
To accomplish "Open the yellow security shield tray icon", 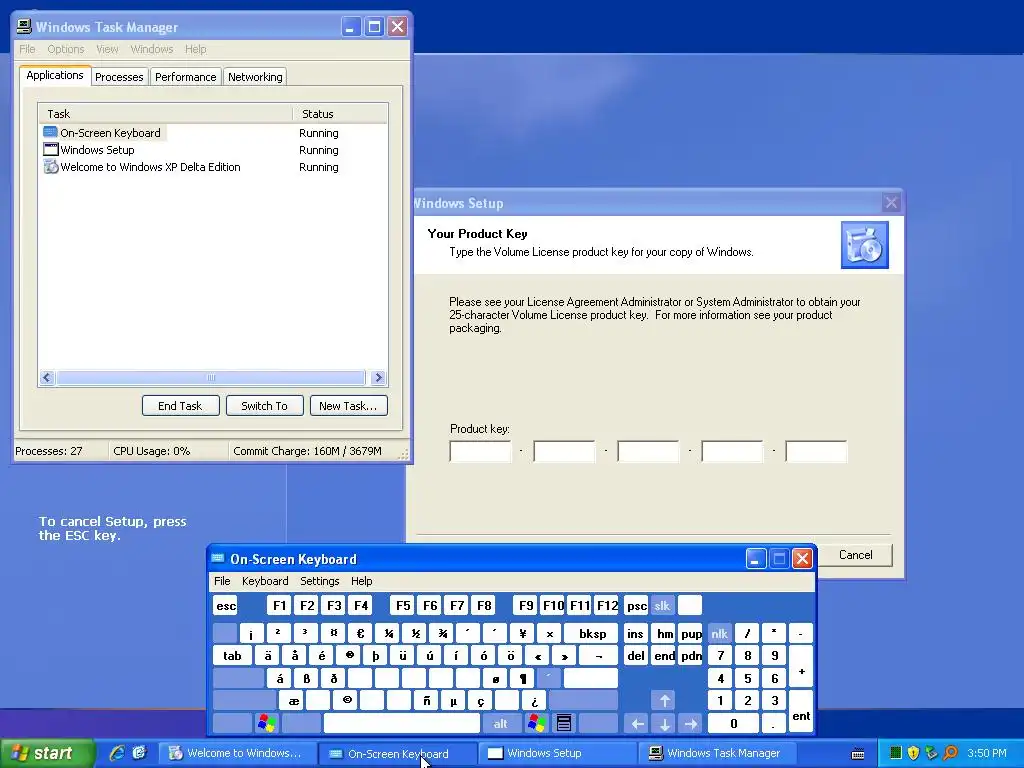I will pyautogui.click(x=914, y=753).
